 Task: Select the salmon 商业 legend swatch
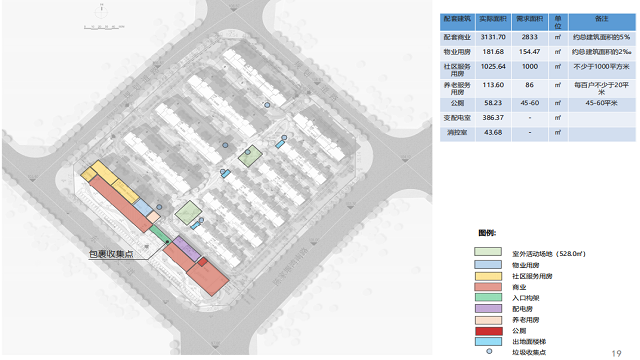(488, 287)
